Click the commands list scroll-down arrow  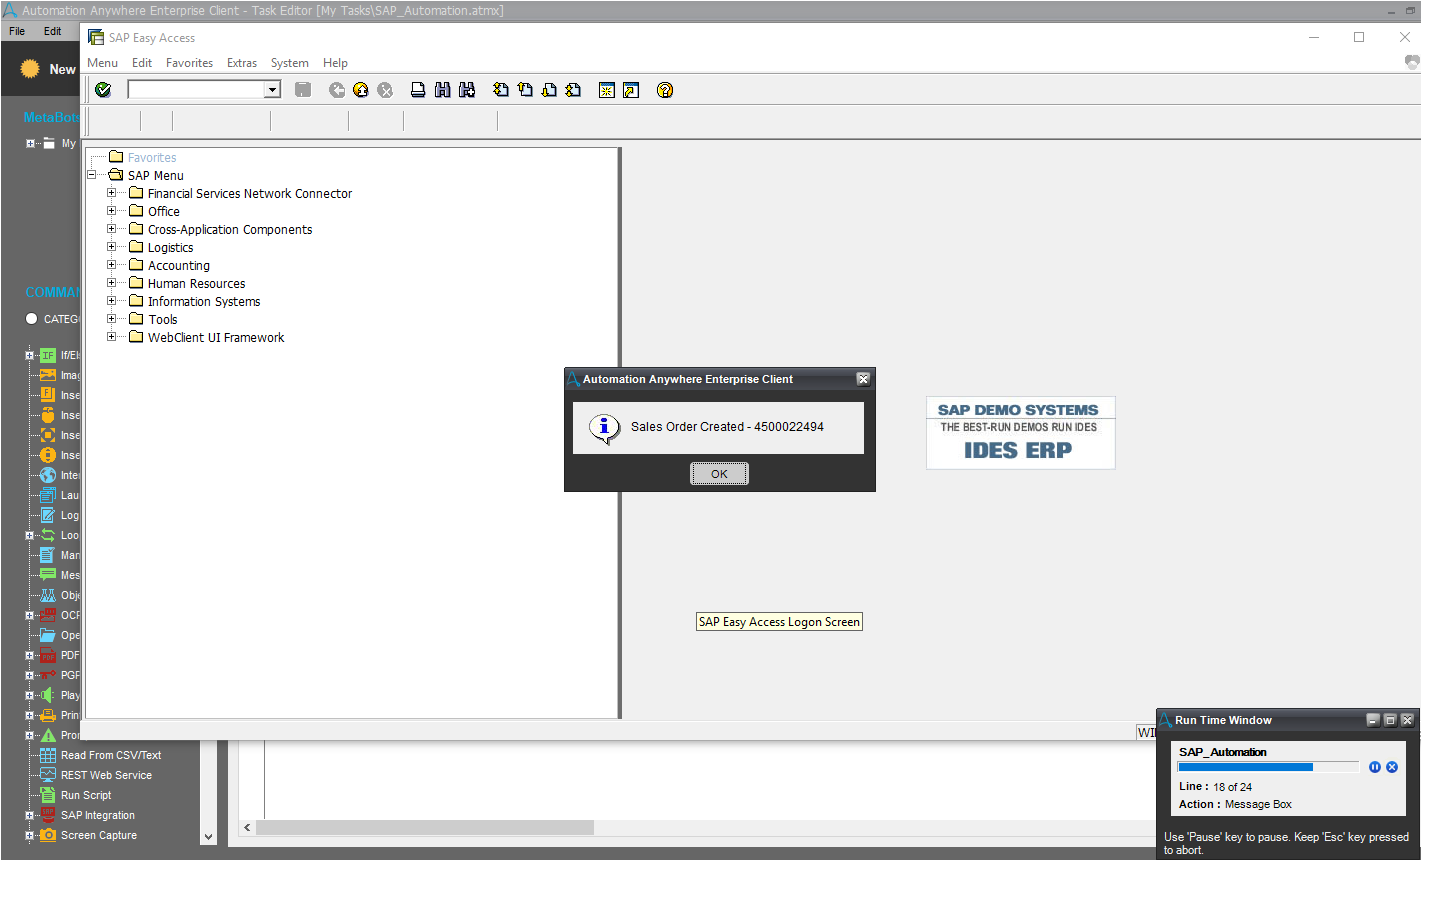pyautogui.click(x=208, y=837)
